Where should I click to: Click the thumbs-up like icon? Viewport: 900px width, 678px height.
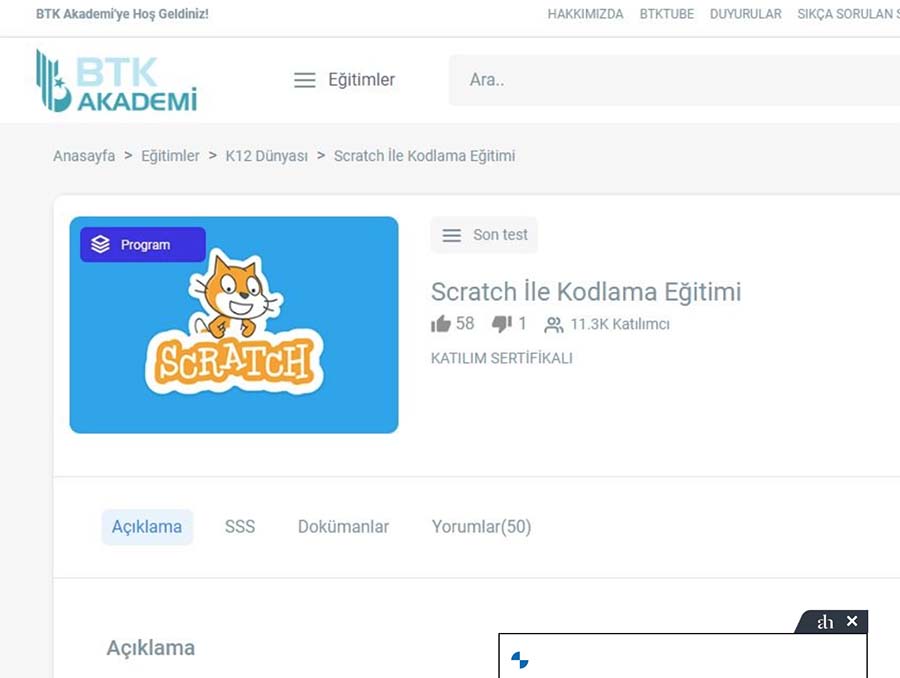(441, 324)
